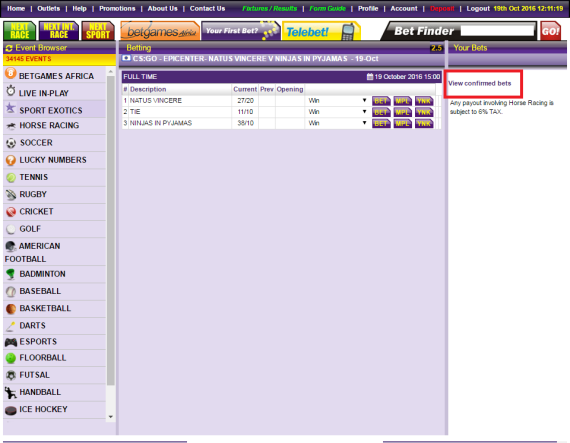Click BET for Natus Vincere

pos(381,101)
